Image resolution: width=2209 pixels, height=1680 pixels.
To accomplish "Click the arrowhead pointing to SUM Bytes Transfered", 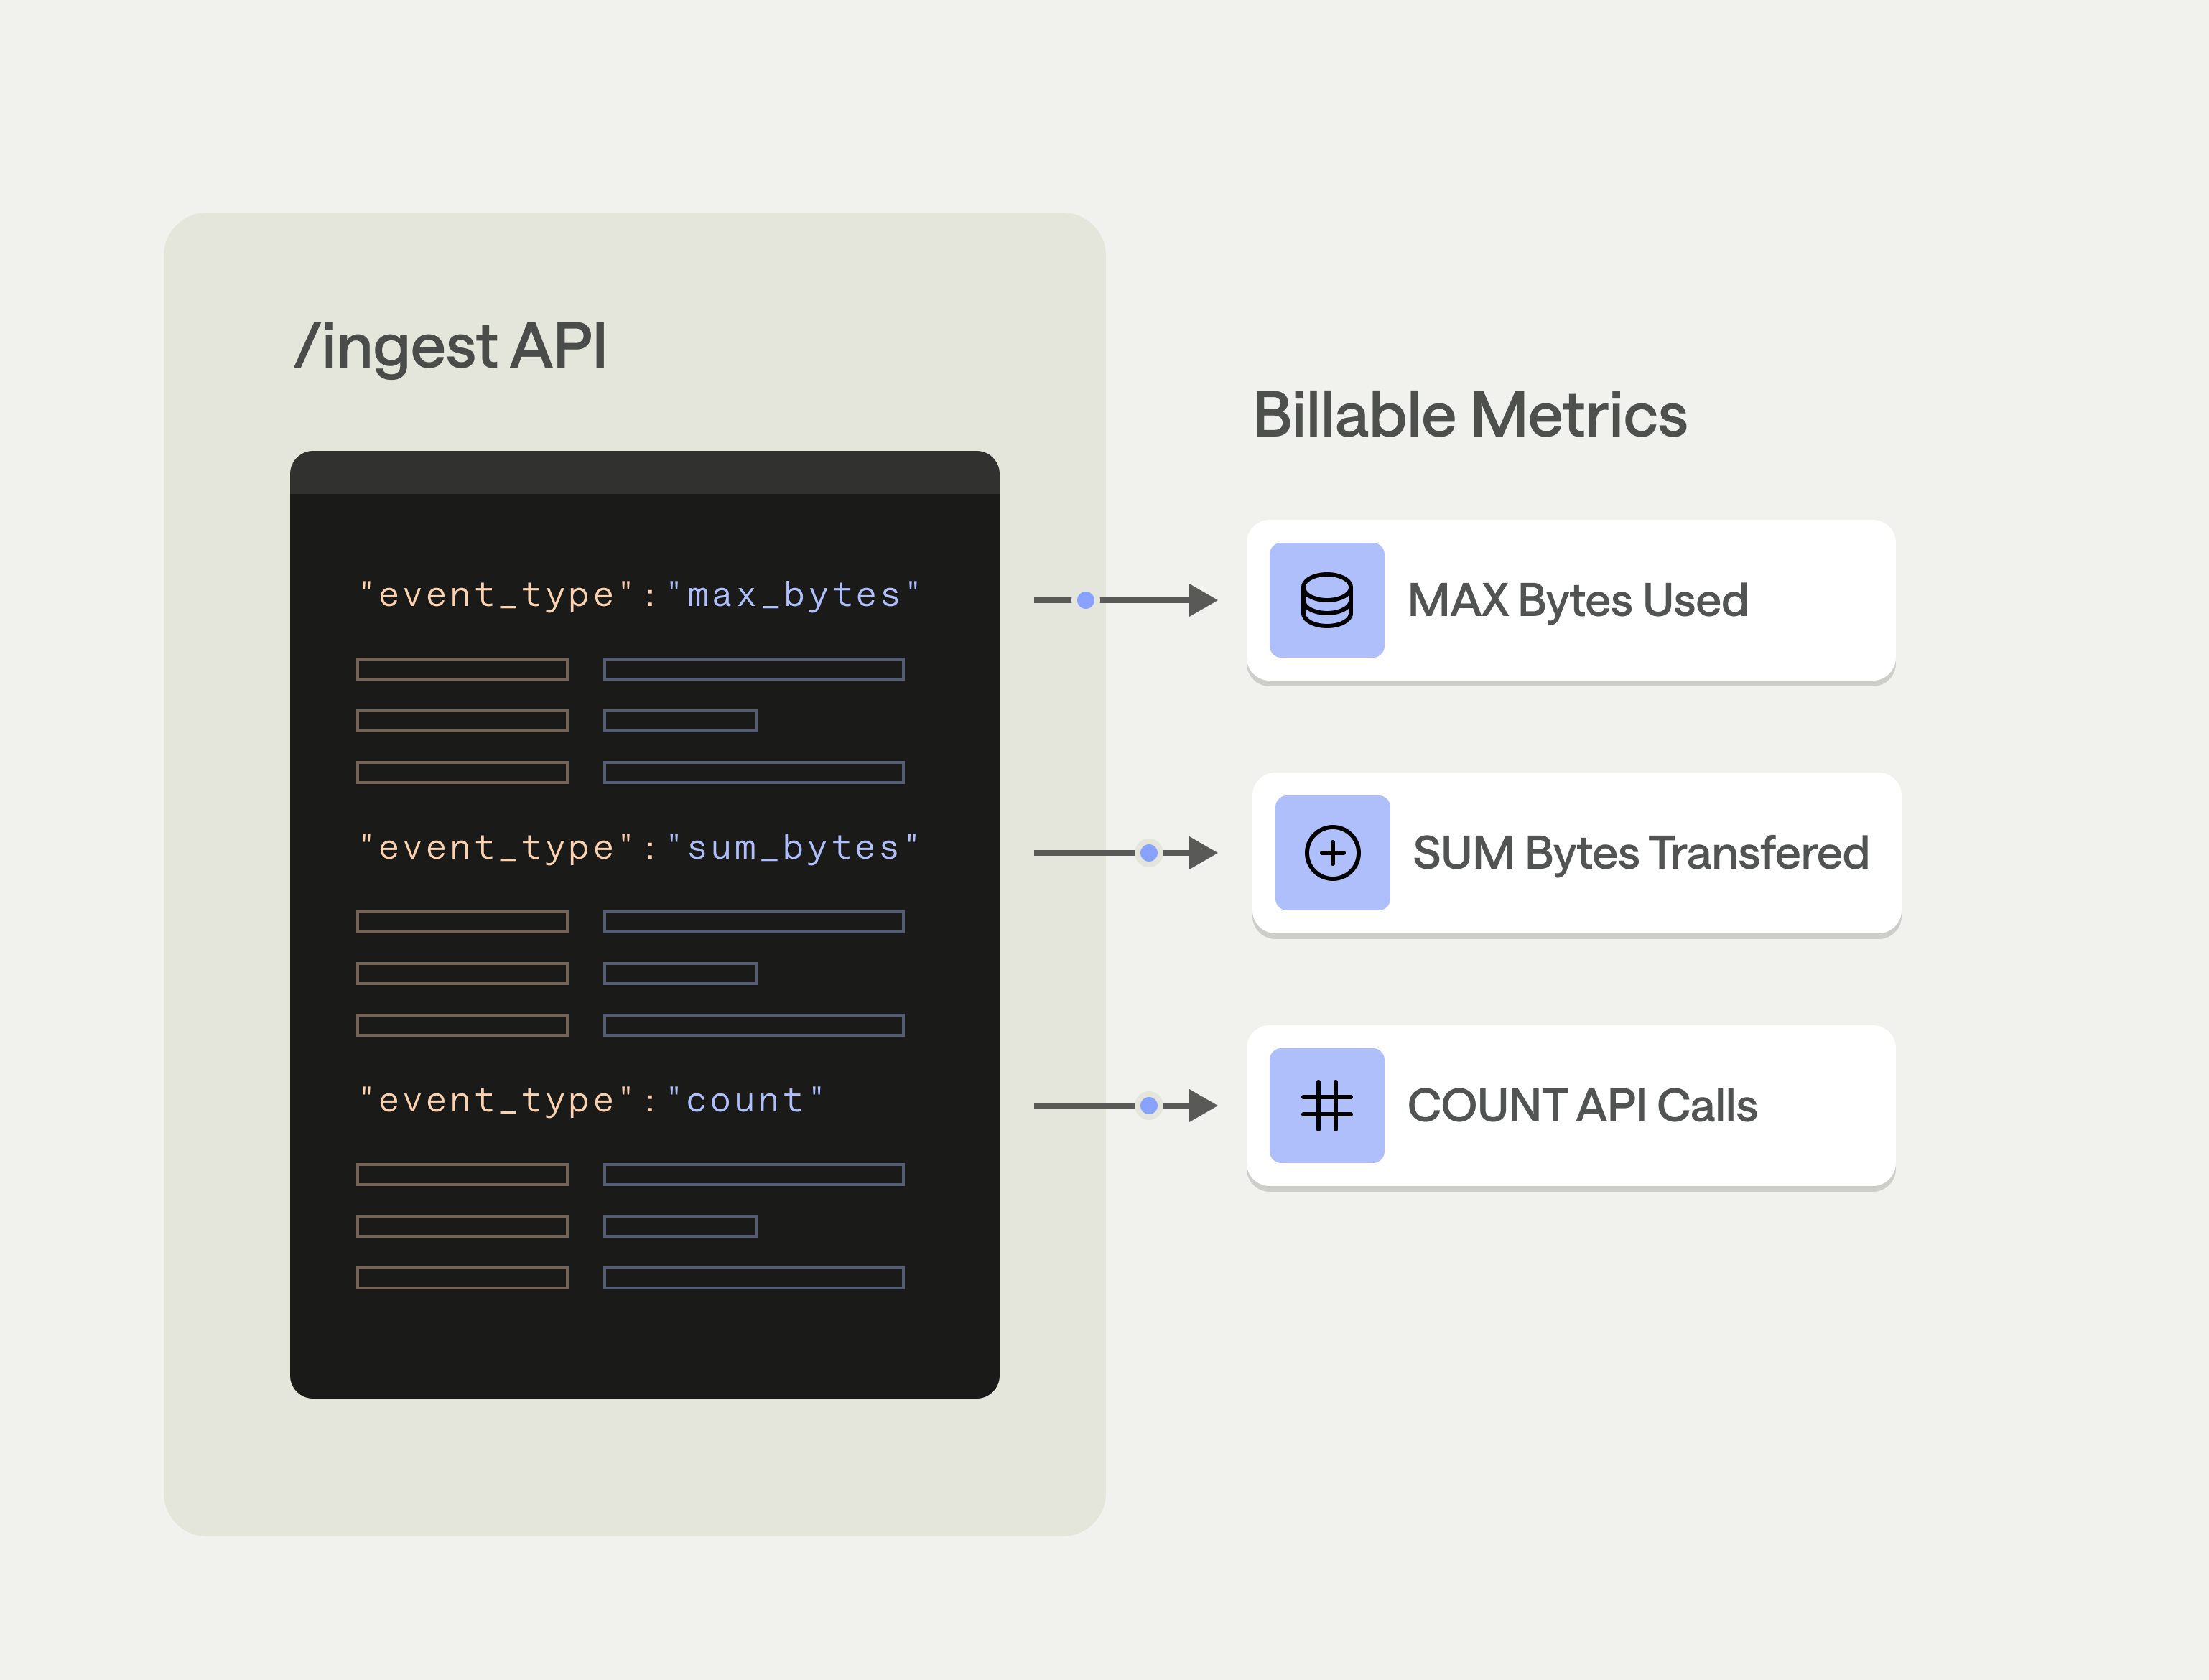I will [x=1202, y=853].
